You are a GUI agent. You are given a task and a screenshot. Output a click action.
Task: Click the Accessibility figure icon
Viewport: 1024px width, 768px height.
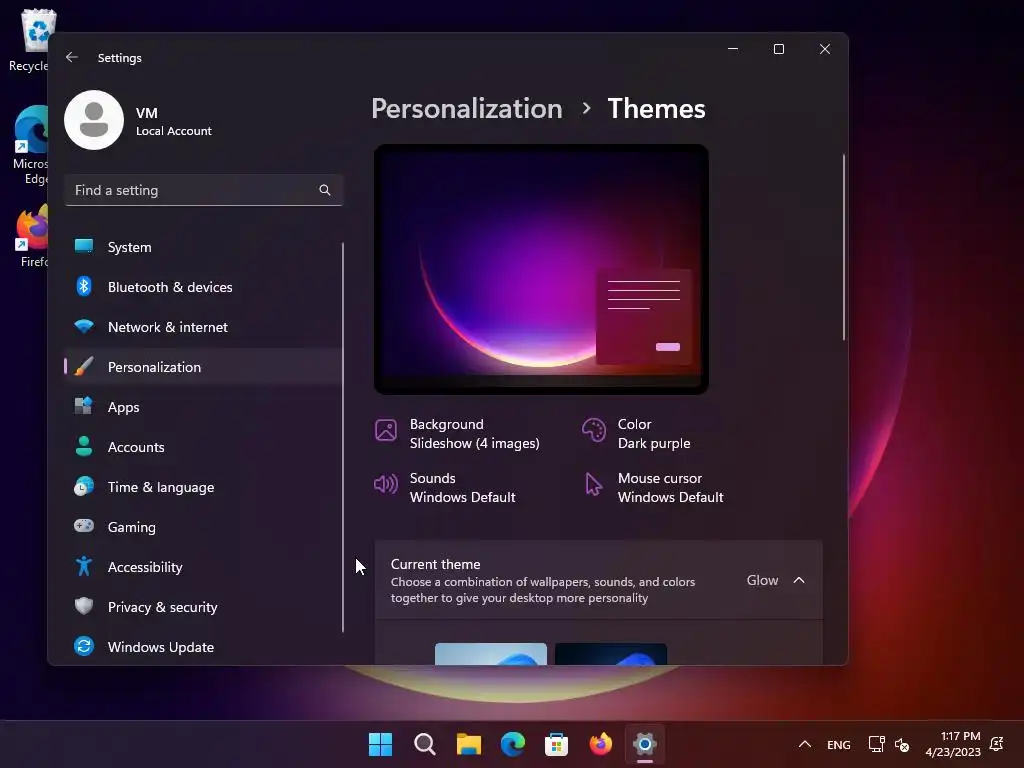pos(84,566)
